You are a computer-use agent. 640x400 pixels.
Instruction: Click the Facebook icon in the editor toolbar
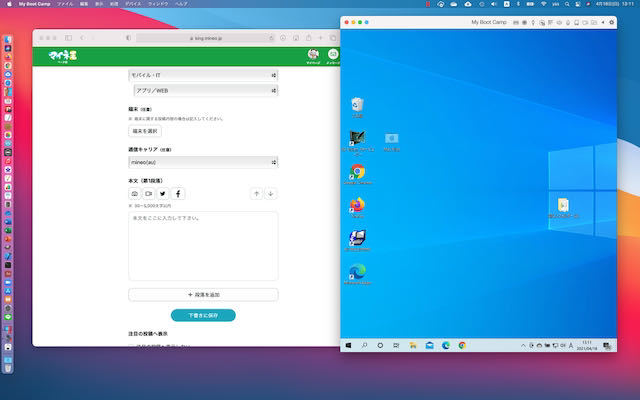coord(178,193)
